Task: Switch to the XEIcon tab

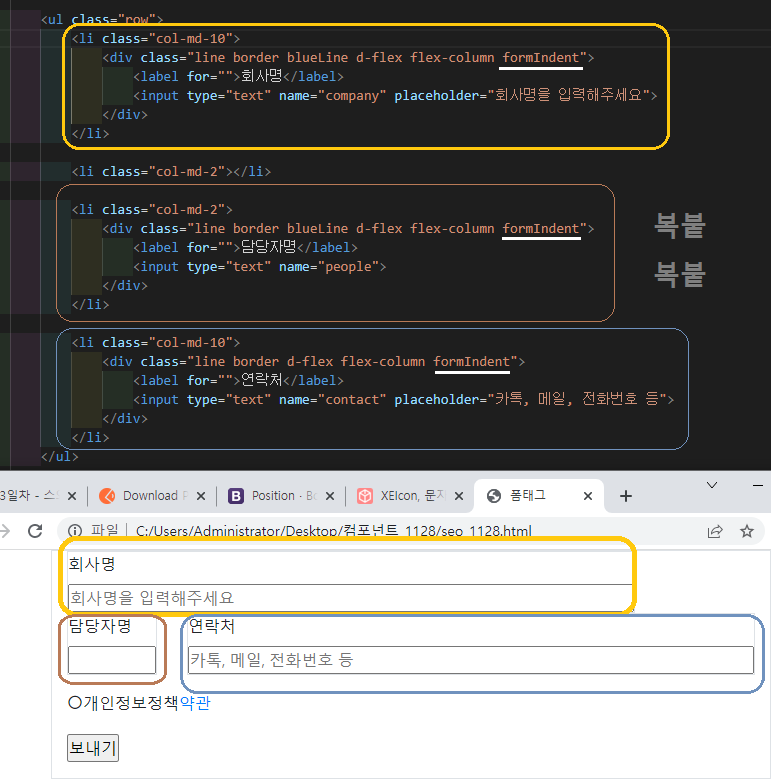Action: pos(410,496)
